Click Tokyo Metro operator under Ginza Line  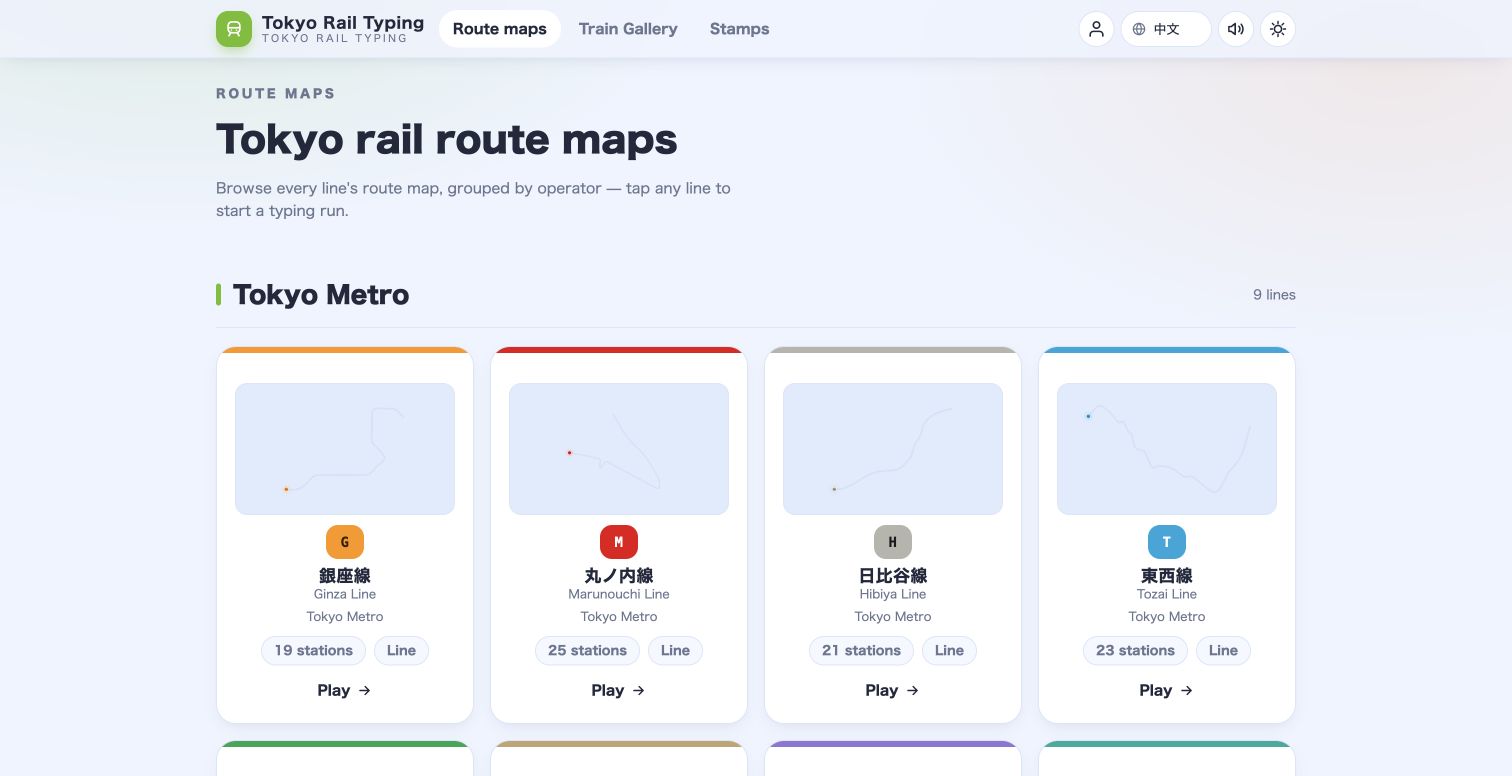345,616
